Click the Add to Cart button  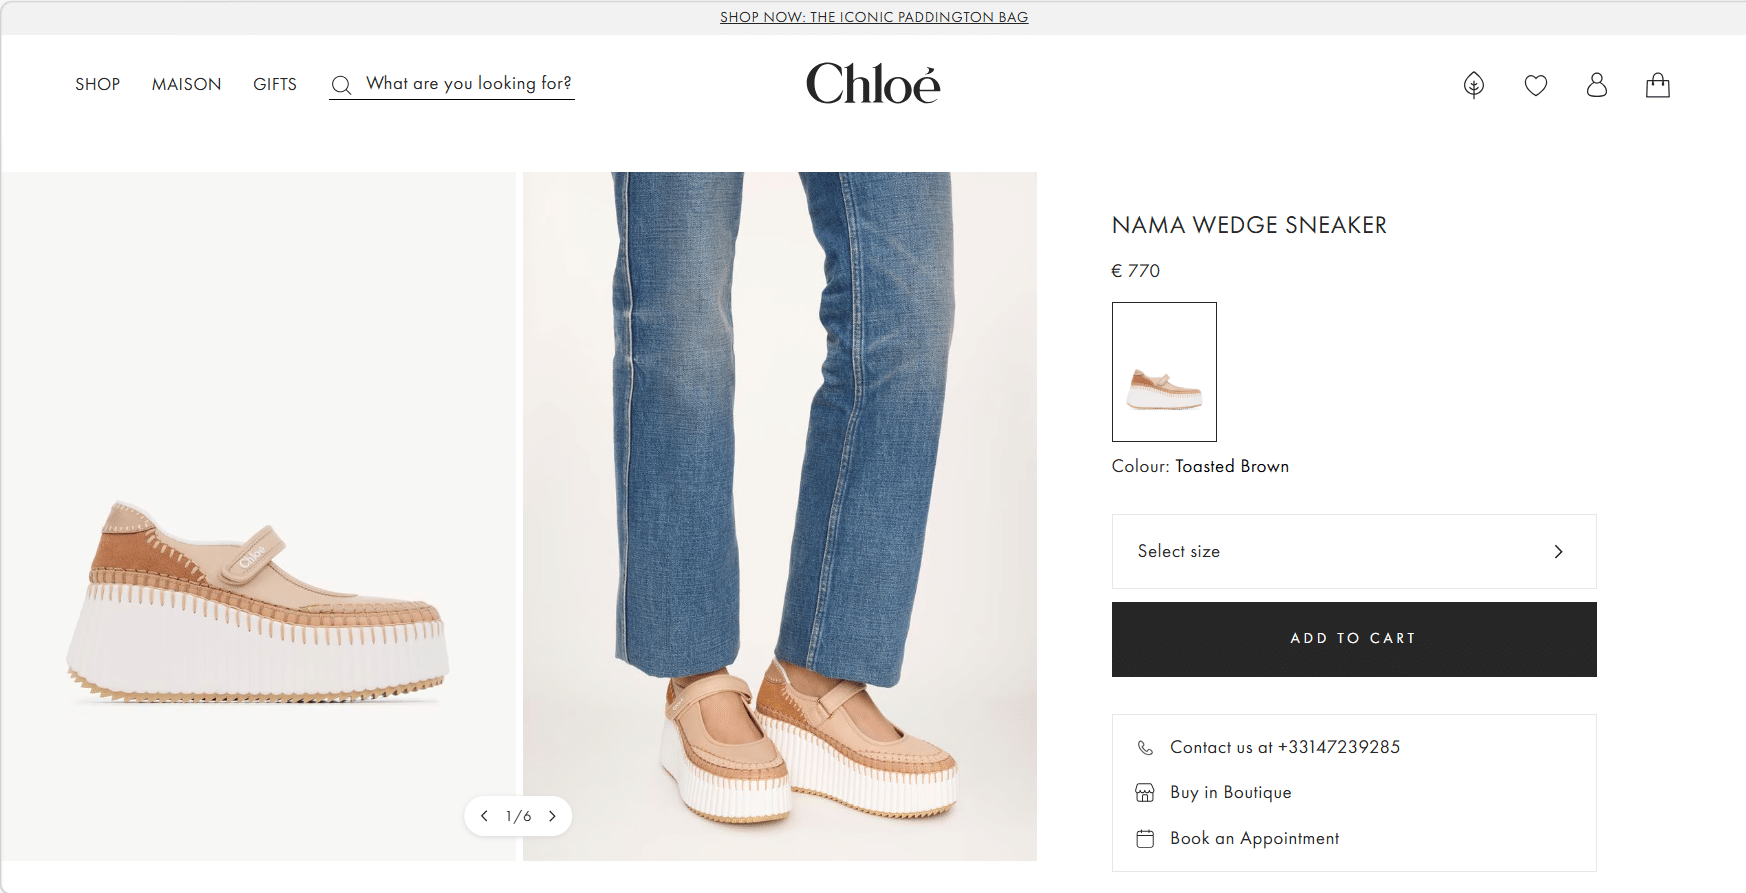pos(1354,639)
